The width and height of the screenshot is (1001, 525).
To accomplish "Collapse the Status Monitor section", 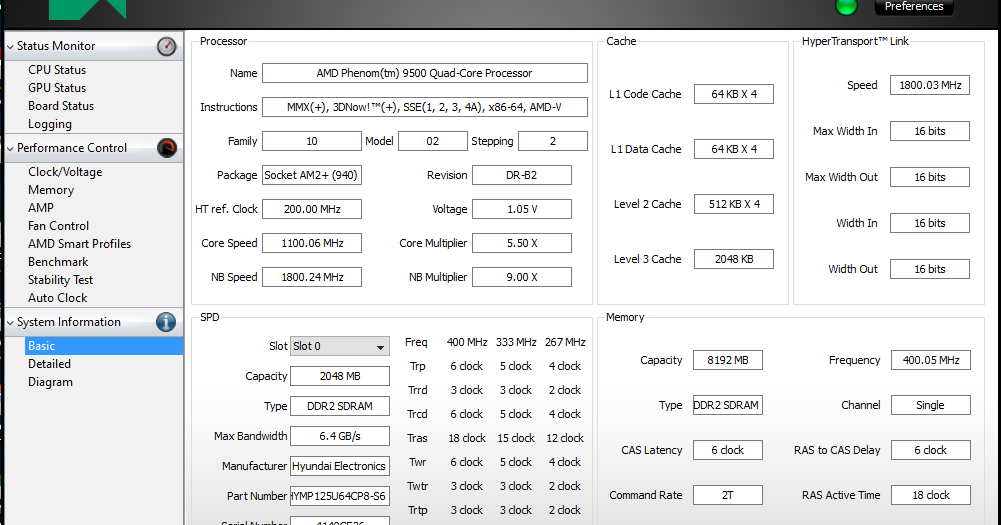I will pos(10,47).
